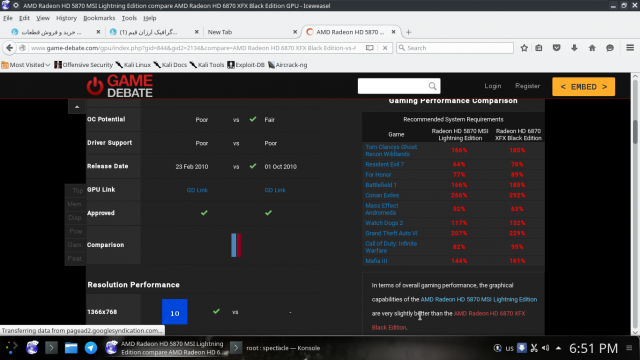The height and width of the screenshot is (360, 640).
Task: Click the scissors clipboard tray icon
Action: (x=534, y=348)
